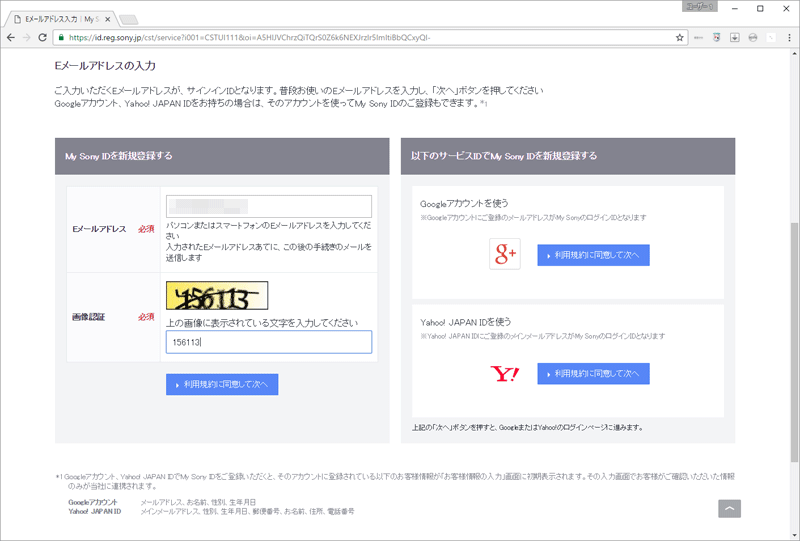This screenshot has height=541, width=800.
Task: Open a new browser tab
Action: (129, 20)
